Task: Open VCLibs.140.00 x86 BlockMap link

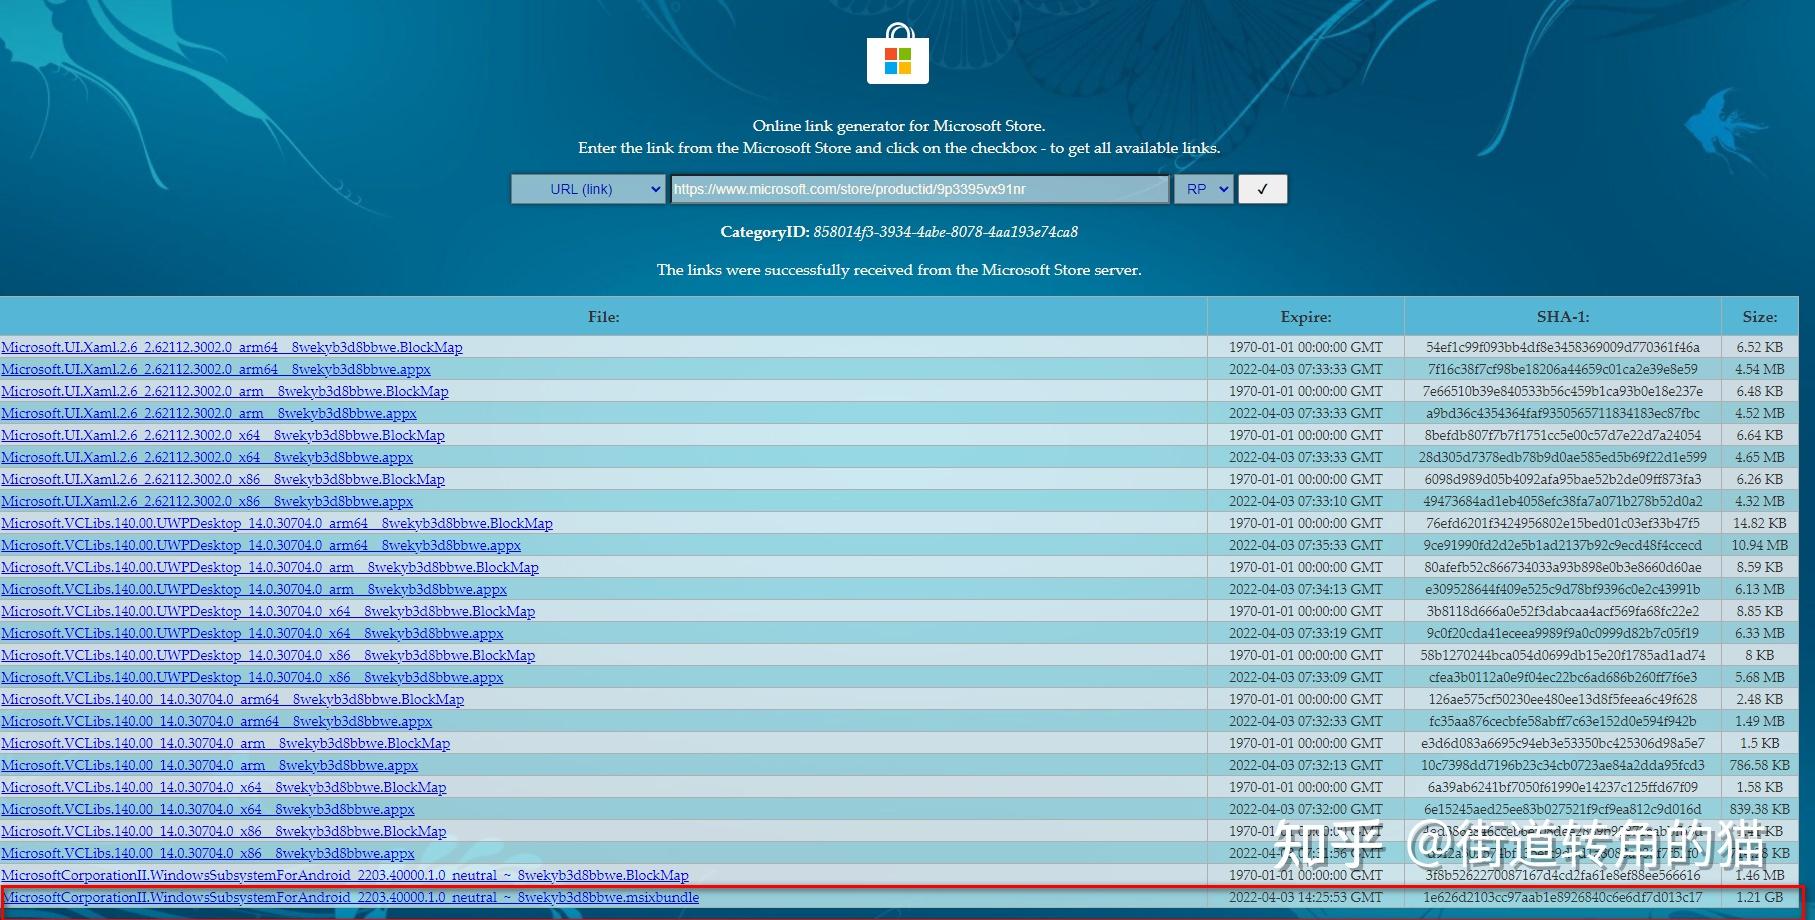Action: pos(224,832)
